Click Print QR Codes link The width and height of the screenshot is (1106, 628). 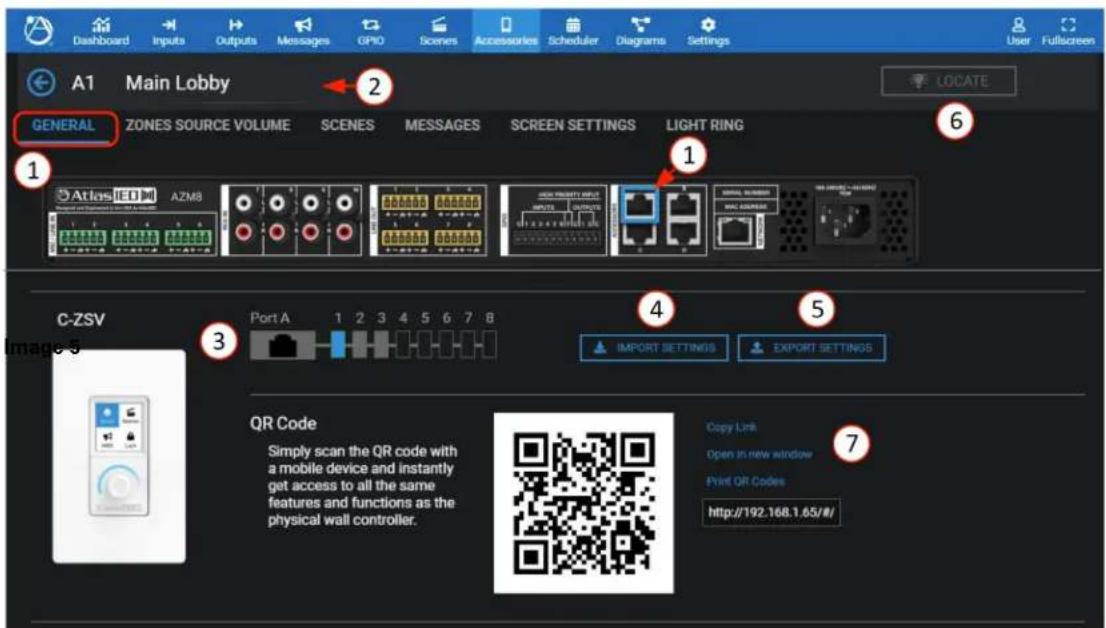[746, 481]
